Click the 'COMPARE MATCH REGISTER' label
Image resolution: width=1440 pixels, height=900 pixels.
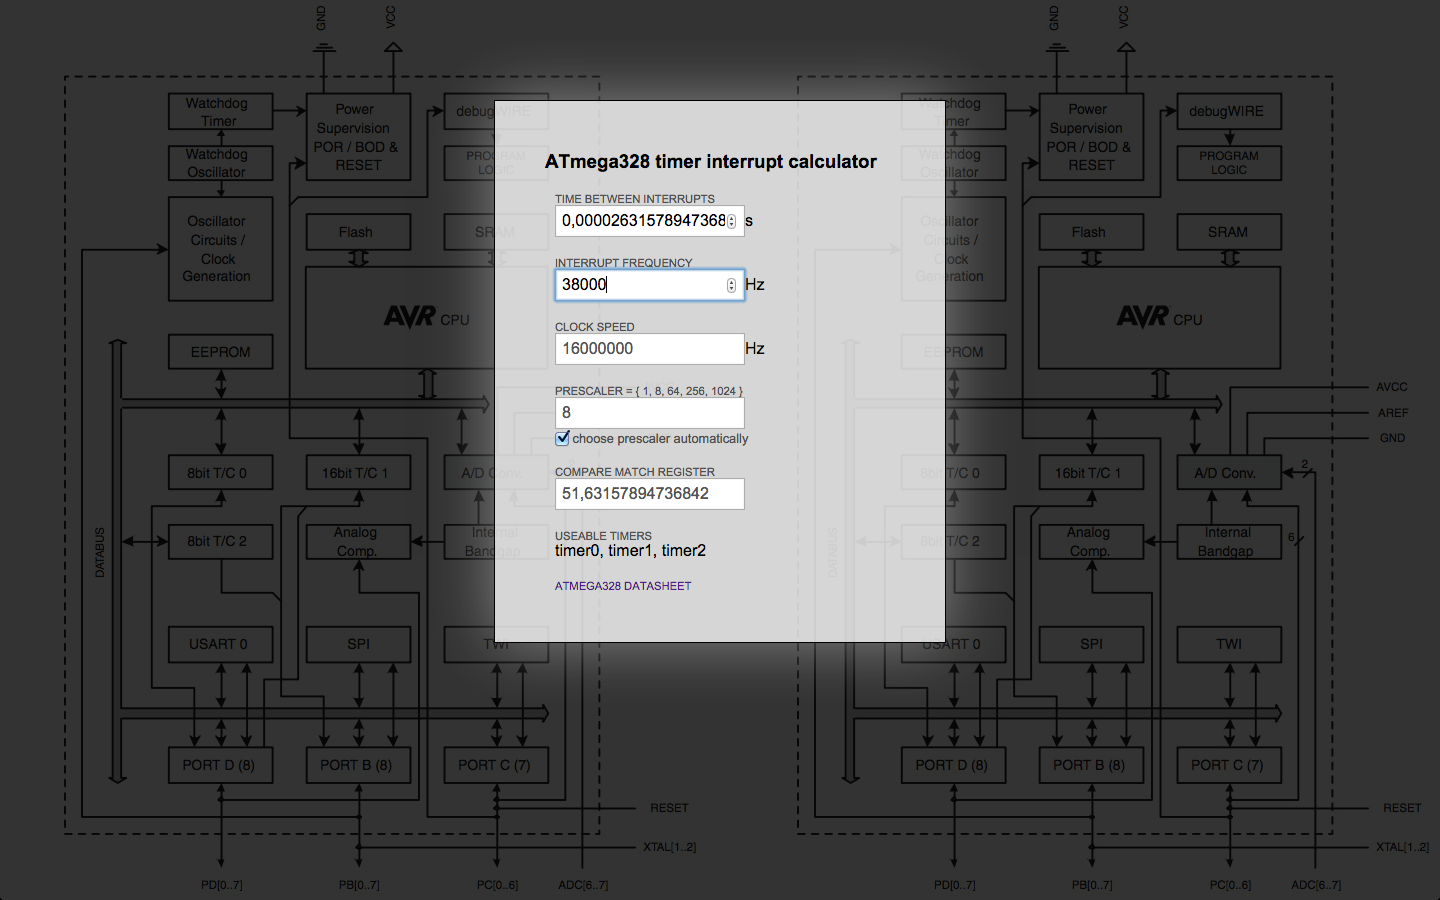635,472
